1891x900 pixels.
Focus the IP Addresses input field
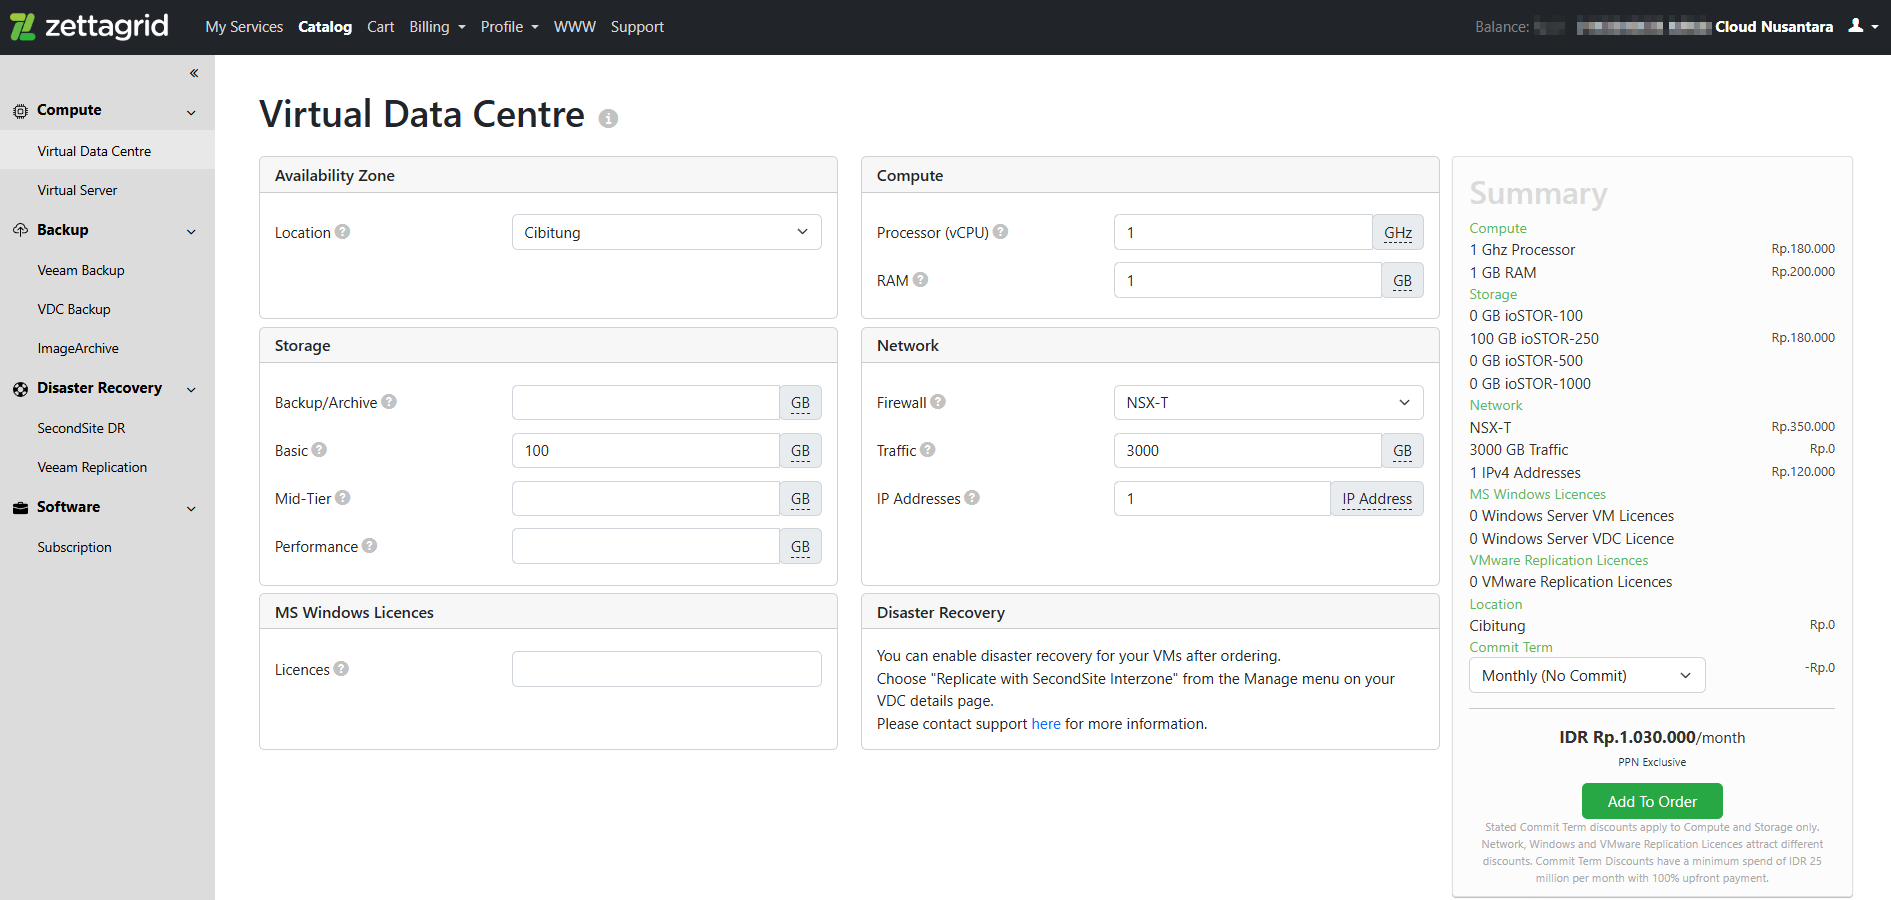coord(1222,498)
